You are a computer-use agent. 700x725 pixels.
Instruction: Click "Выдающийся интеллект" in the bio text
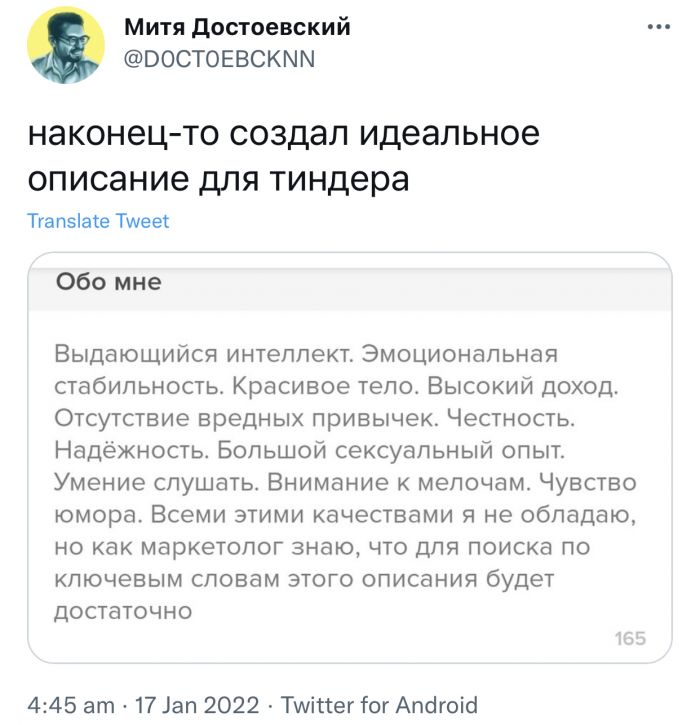click(x=201, y=355)
